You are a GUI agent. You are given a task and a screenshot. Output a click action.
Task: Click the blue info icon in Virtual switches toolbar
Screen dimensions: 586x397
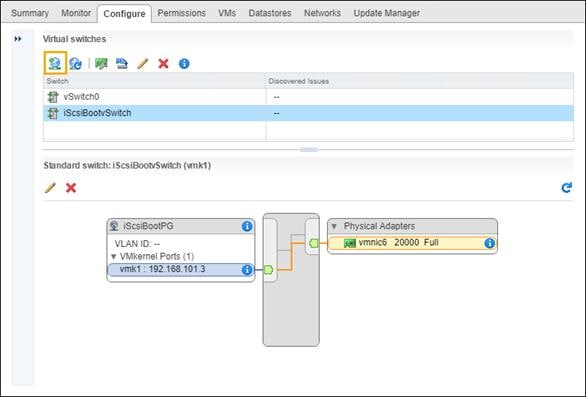pyautogui.click(x=184, y=64)
